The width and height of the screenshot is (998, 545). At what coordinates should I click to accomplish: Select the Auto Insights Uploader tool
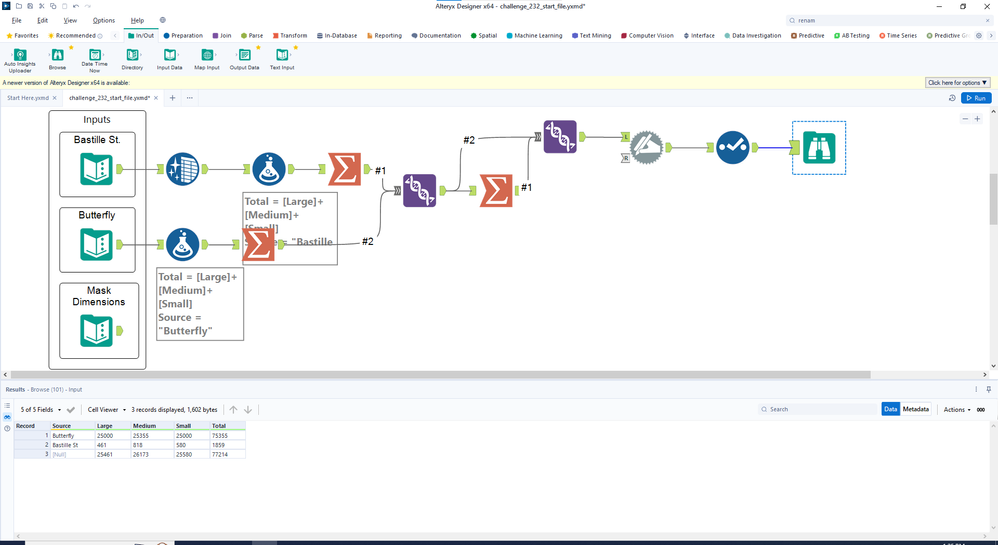(x=20, y=59)
